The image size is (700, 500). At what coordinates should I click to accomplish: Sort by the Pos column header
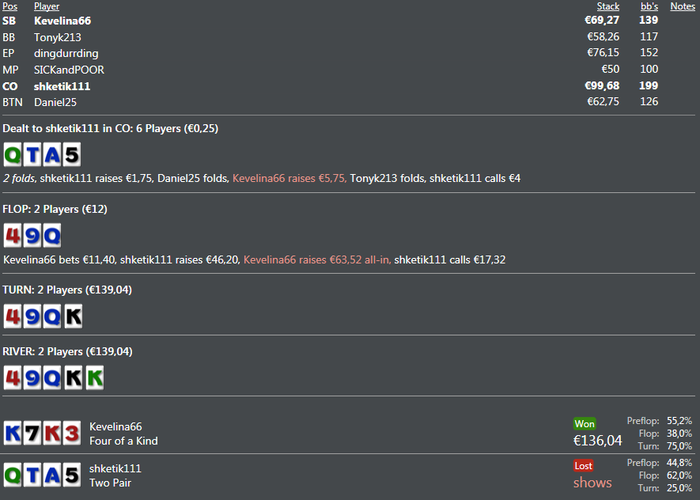click(10, 6)
